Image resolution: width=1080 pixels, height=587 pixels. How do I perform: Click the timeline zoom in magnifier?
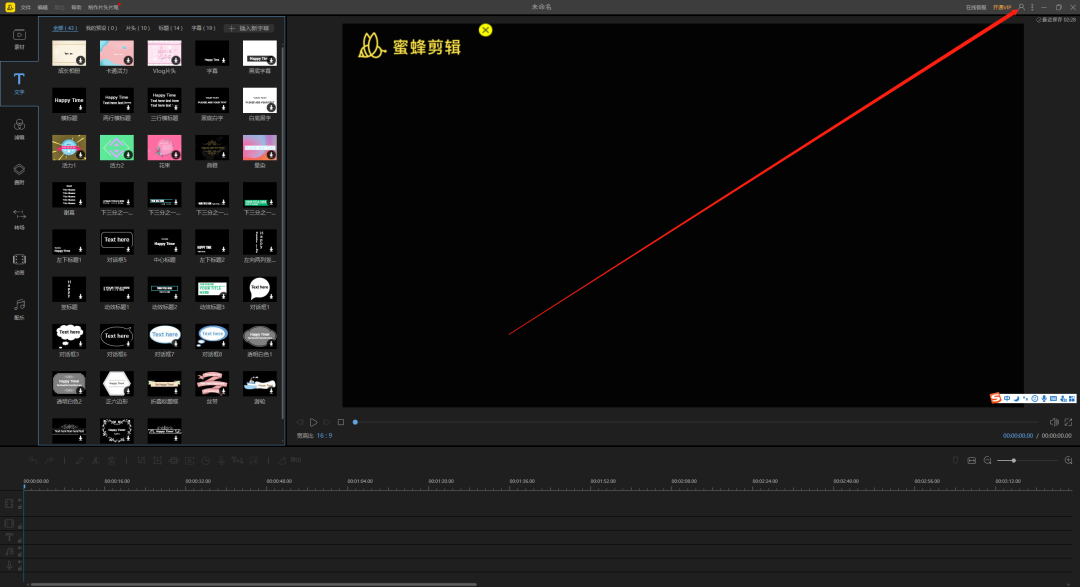(1068, 460)
